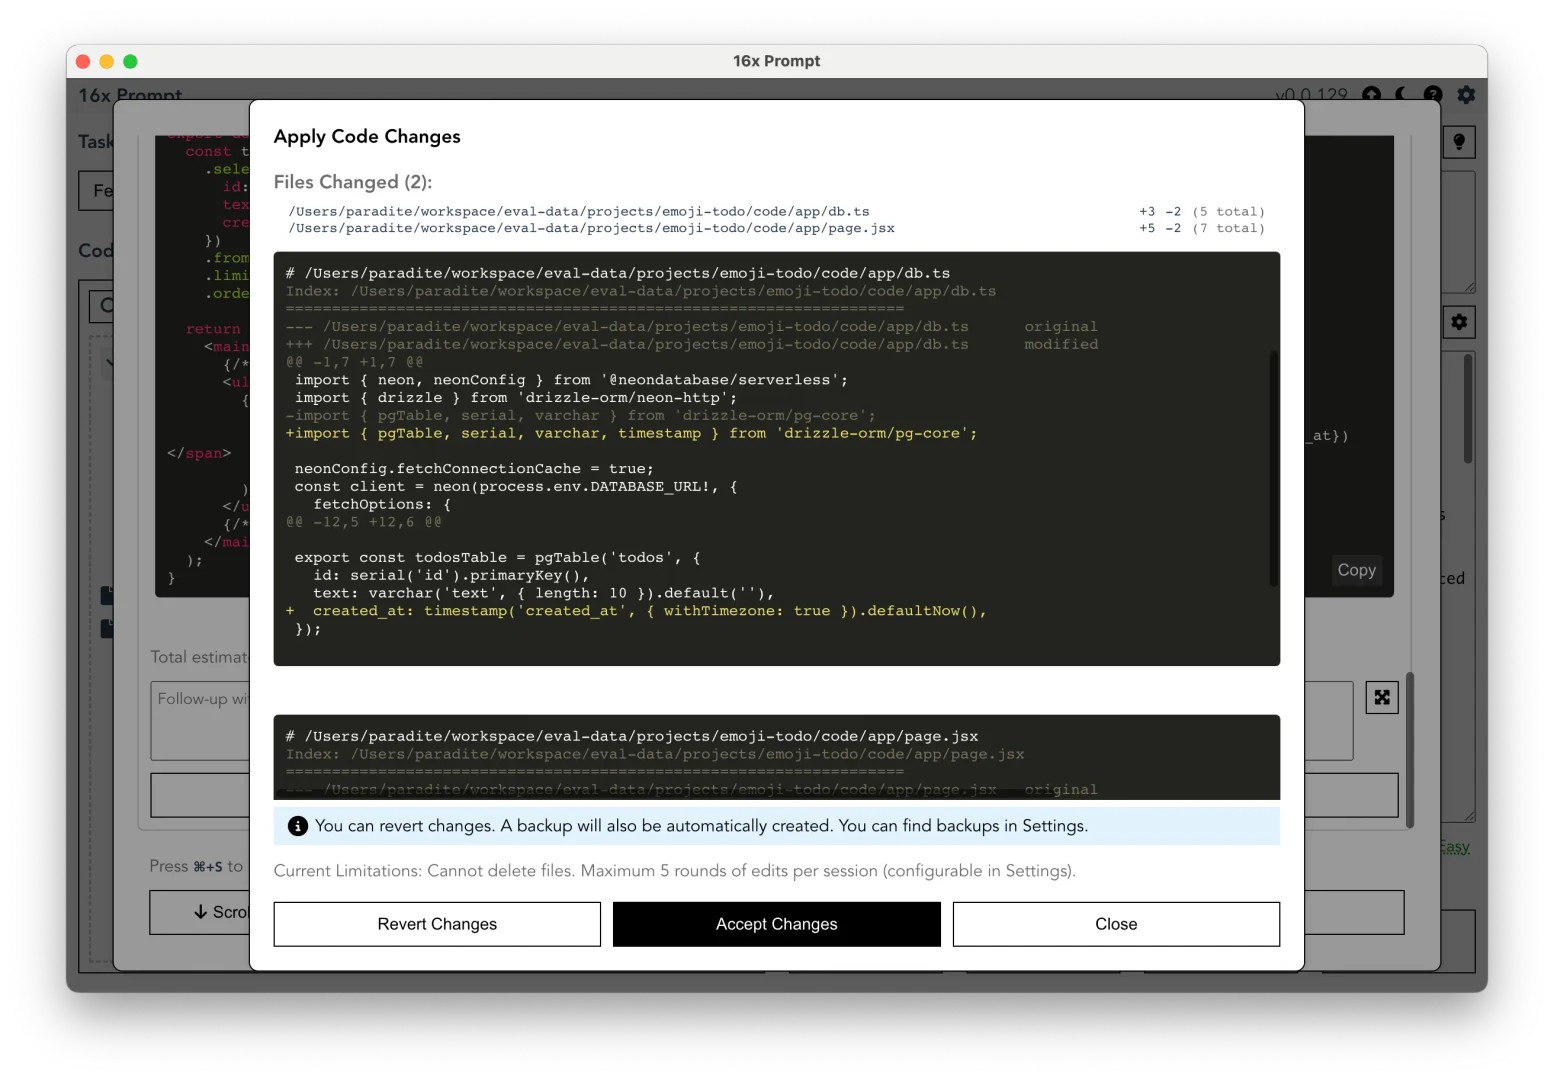
Task: Click the upload/update arrow icon in header
Action: click(x=1371, y=94)
